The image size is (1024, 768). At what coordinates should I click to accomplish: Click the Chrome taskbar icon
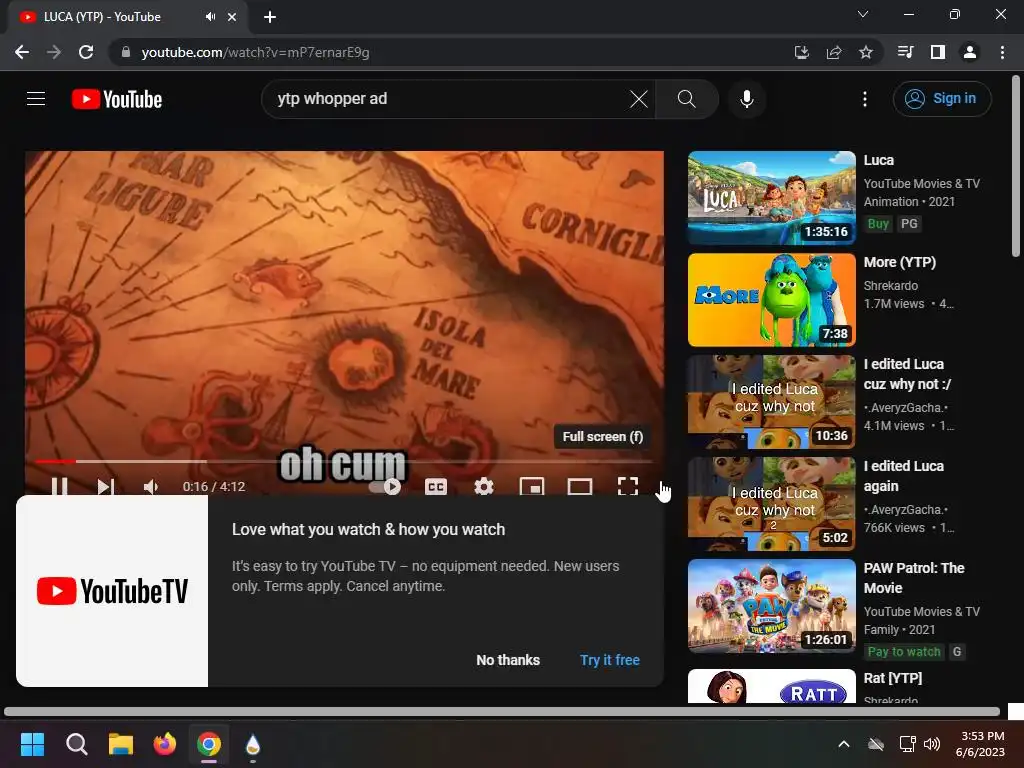pyautogui.click(x=209, y=744)
